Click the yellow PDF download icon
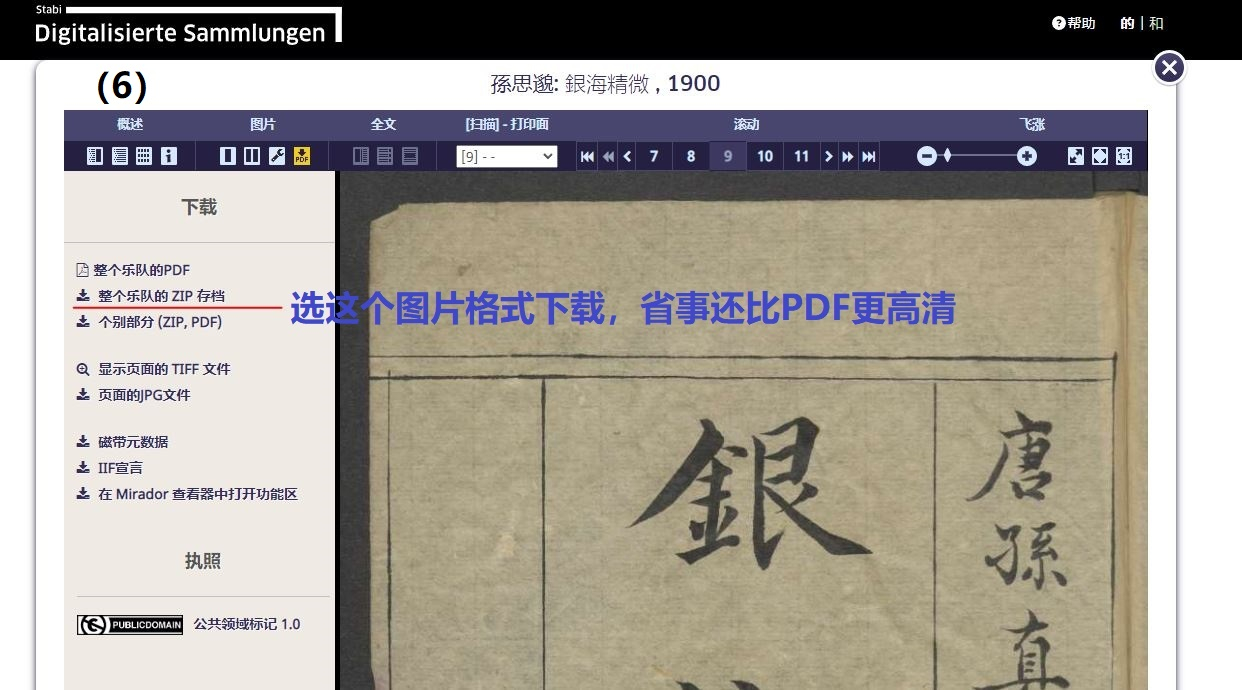Screen dimensions: 1242x690 tap(302, 156)
